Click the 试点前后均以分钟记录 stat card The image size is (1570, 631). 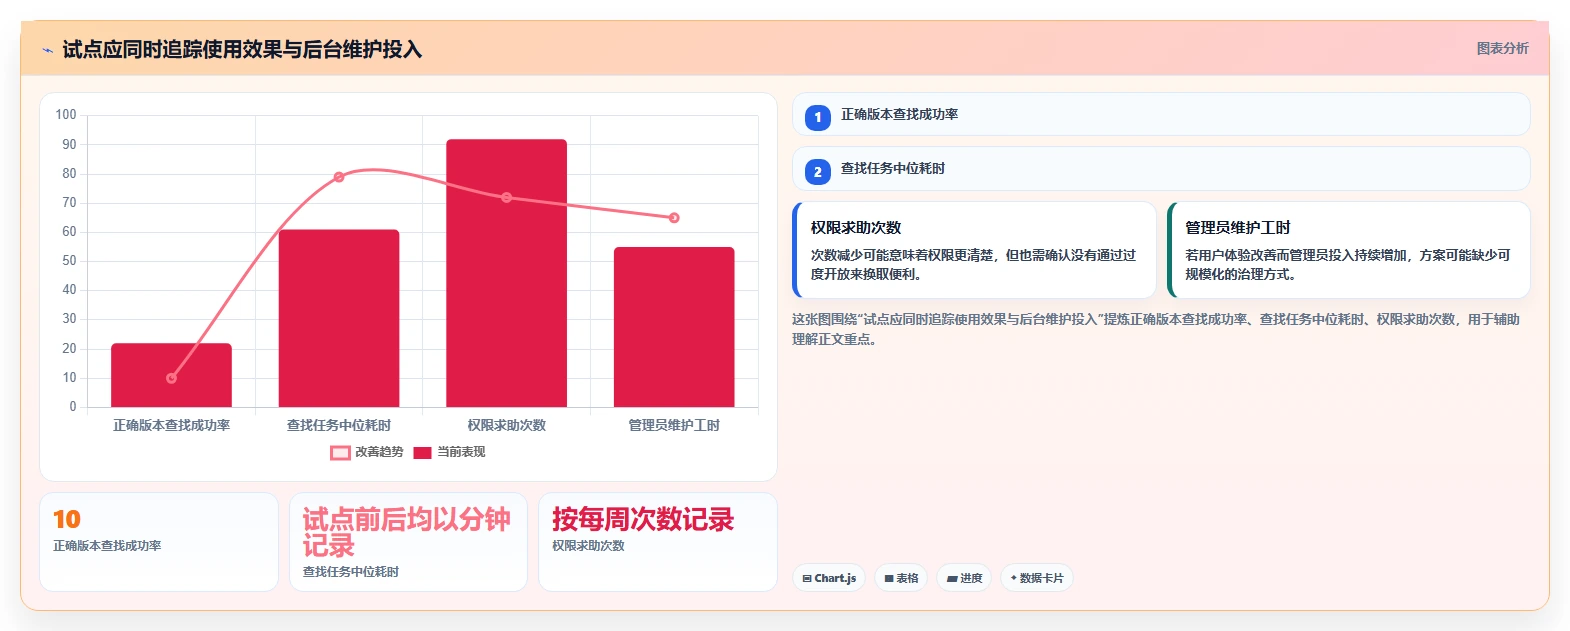point(408,542)
